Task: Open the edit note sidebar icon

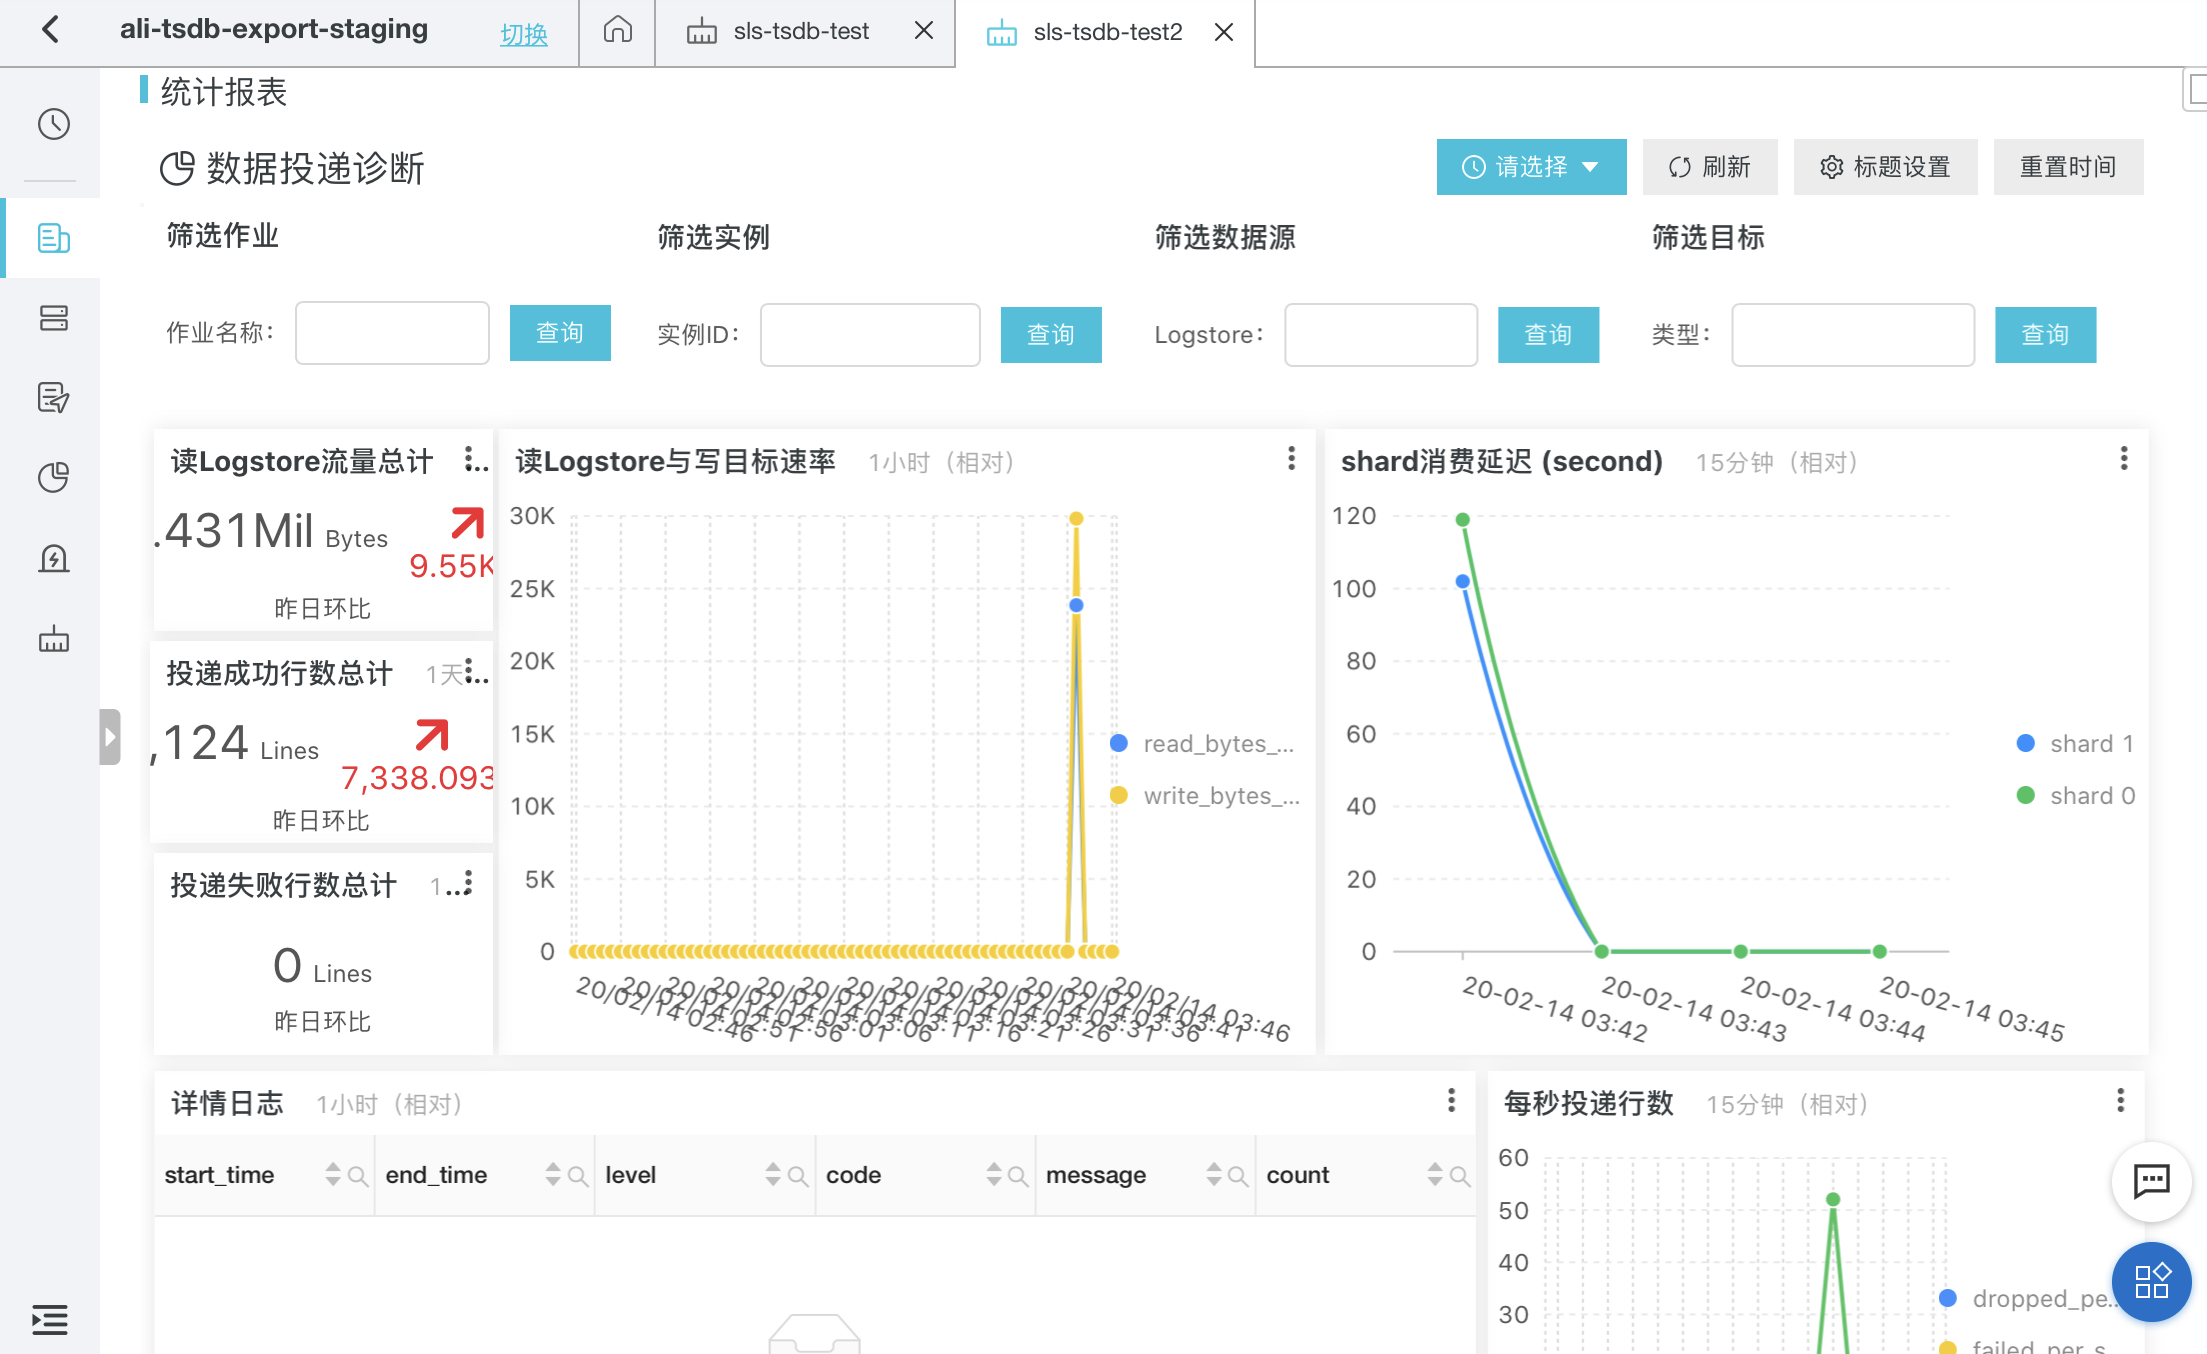Action: [53, 397]
